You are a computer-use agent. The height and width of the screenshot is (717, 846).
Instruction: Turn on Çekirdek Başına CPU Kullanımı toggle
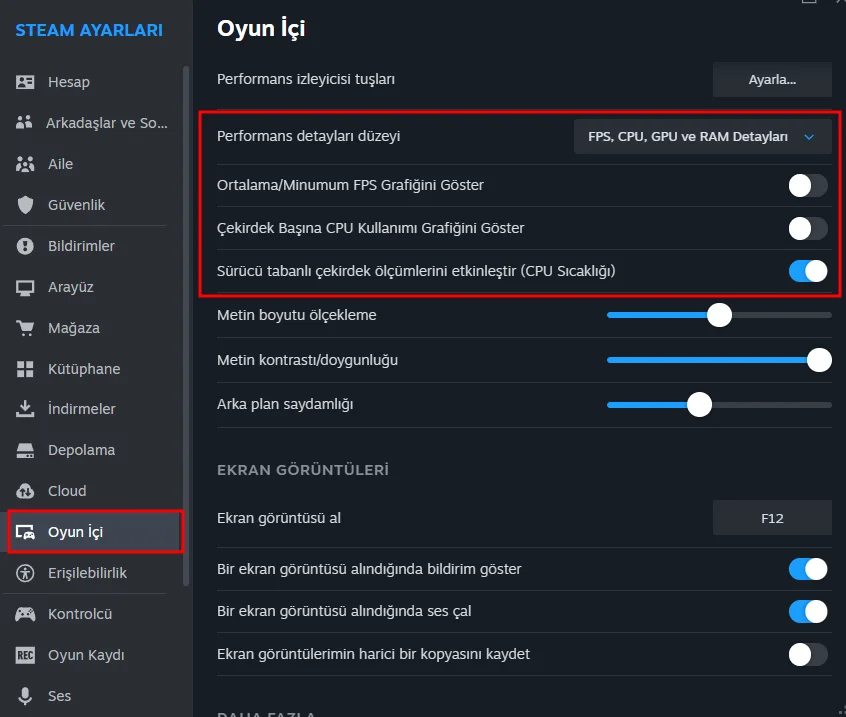click(808, 228)
